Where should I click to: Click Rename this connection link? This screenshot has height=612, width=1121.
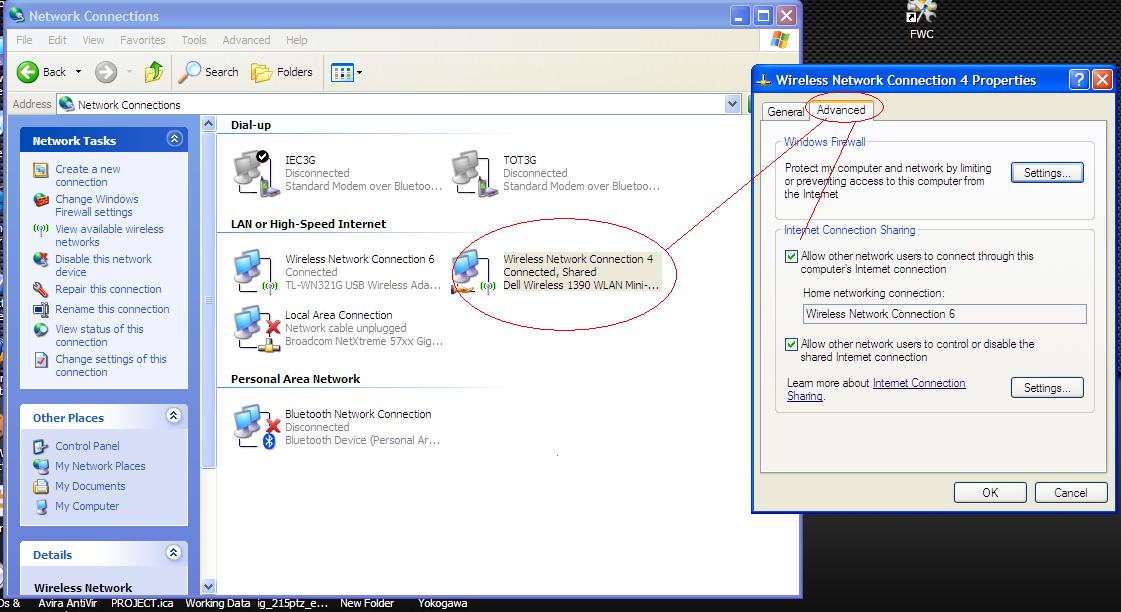(x=112, y=309)
